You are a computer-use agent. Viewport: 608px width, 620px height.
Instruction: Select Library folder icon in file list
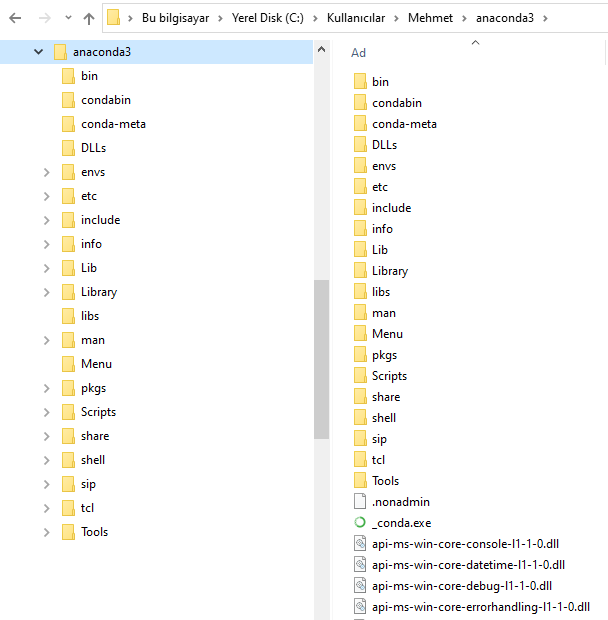pos(360,270)
